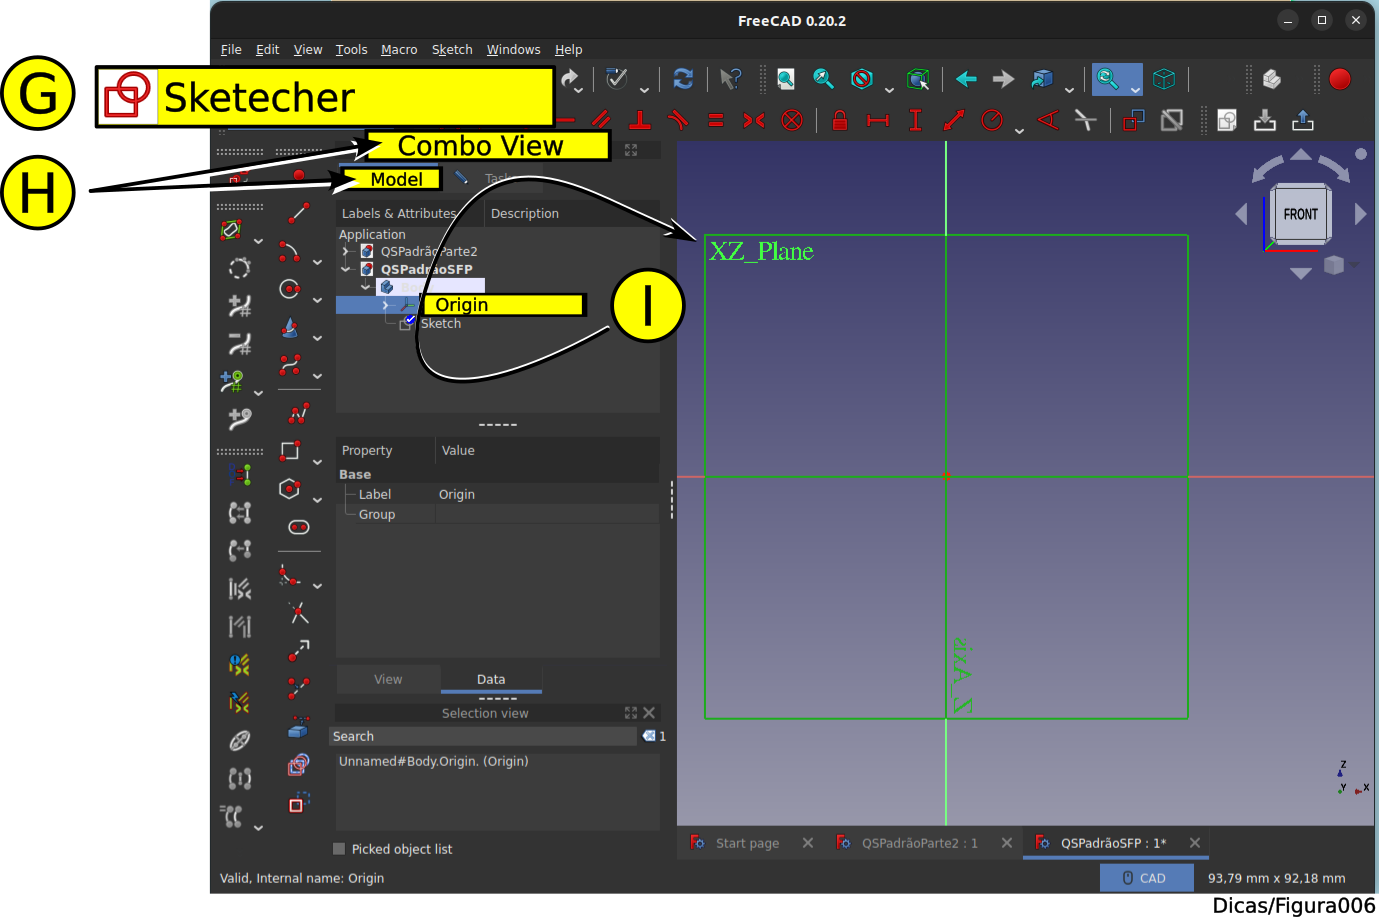The width and height of the screenshot is (1379, 917).
Task: Click the Refresh recompute icon
Action: (x=683, y=79)
